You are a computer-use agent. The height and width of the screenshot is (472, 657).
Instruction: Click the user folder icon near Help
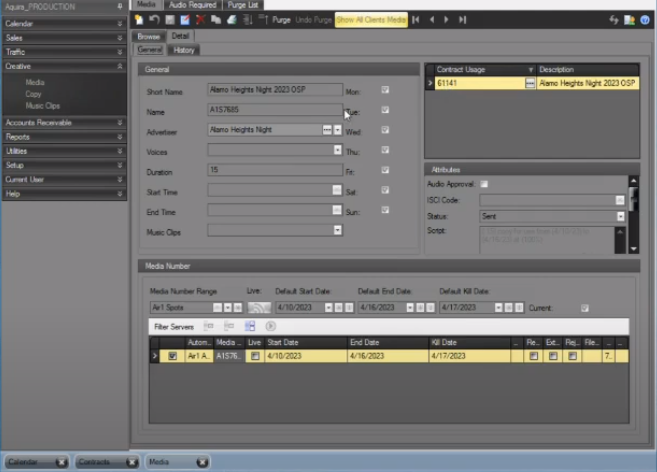point(629,20)
